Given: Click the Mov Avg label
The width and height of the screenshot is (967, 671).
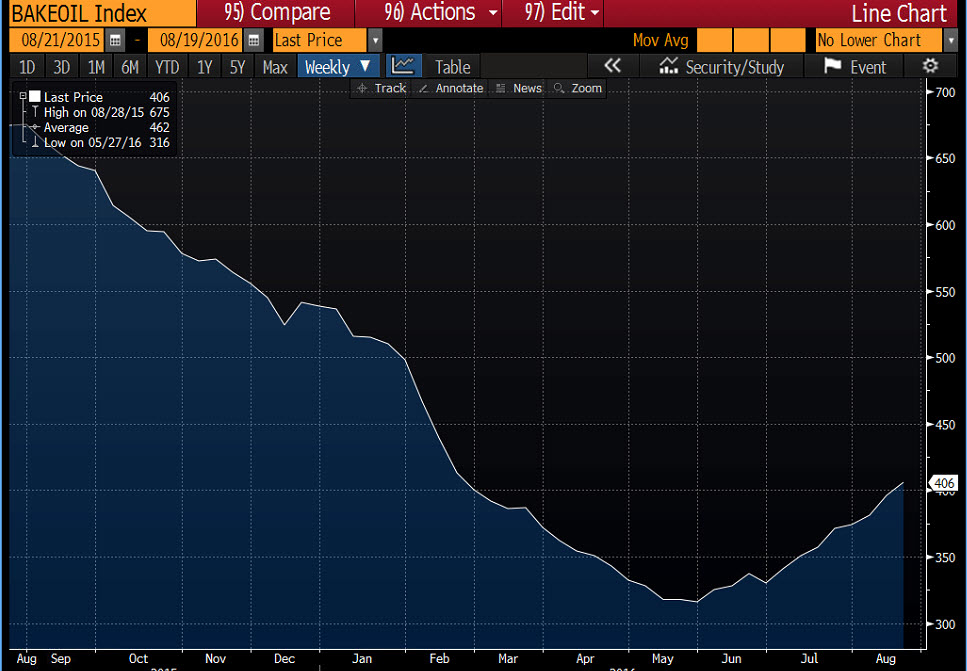Looking at the screenshot, I should point(660,41).
